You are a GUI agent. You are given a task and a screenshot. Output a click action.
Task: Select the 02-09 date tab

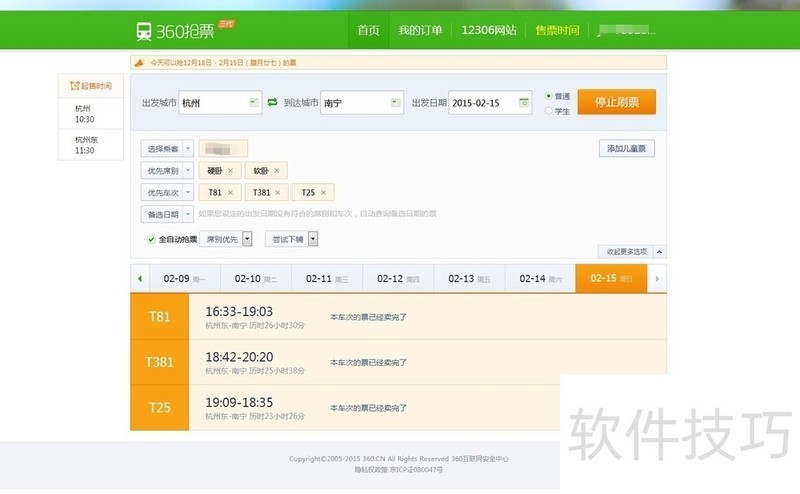pyautogui.click(x=185, y=279)
